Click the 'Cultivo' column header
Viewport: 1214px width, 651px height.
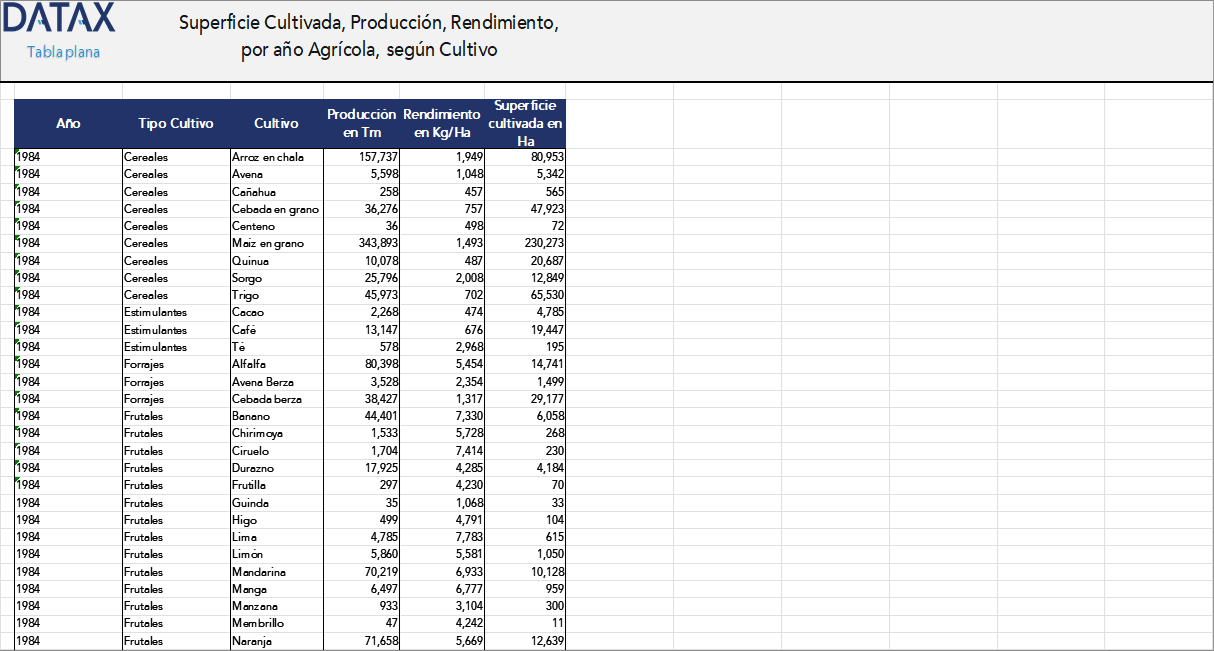coord(276,124)
